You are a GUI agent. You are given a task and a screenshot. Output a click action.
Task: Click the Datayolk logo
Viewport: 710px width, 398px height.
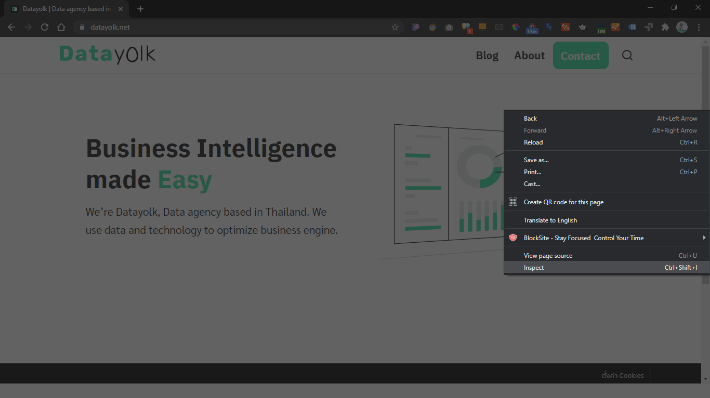click(x=107, y=54)
